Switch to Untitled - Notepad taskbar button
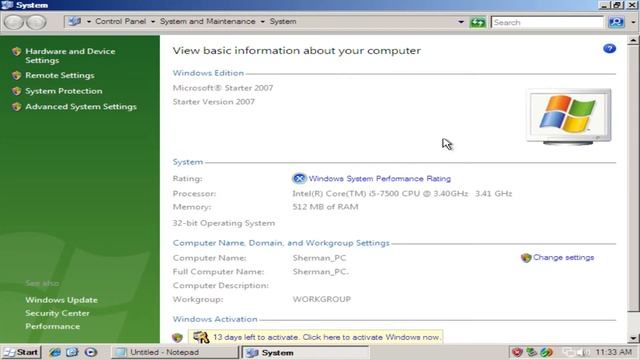640x360 pixels. coord(175,352)
